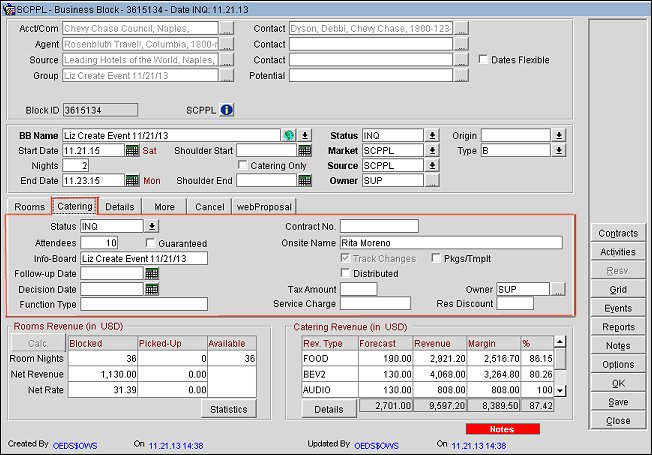Open the Market SCPPL dropdown
Viewport: 652px width, 455px height.
click(432, 151)
